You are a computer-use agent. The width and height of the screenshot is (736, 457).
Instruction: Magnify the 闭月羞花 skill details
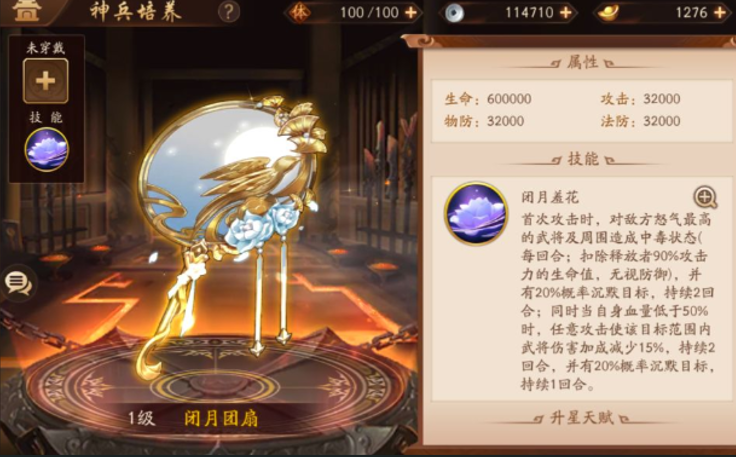tap(705, 197)
